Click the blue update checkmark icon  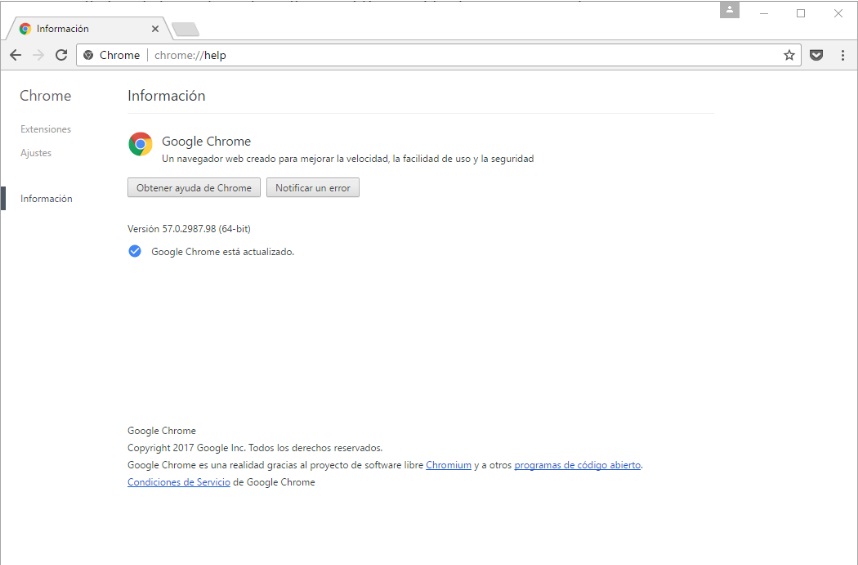135,251
